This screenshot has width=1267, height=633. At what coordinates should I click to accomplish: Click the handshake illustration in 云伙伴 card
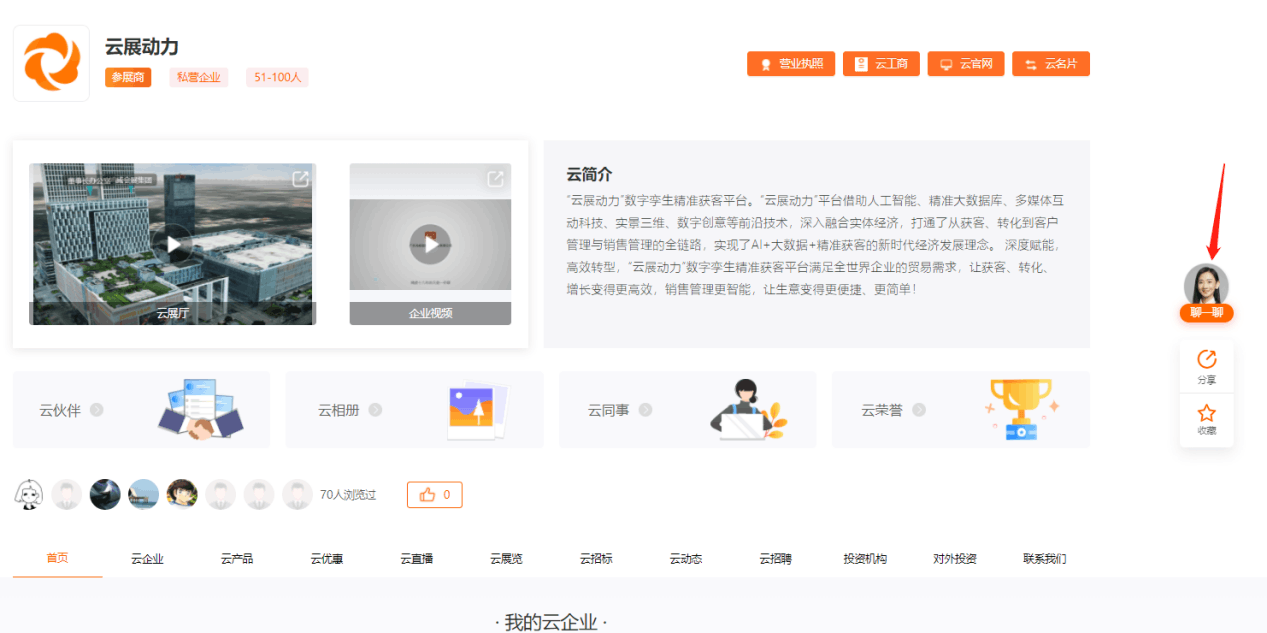[x=200, y=409]
